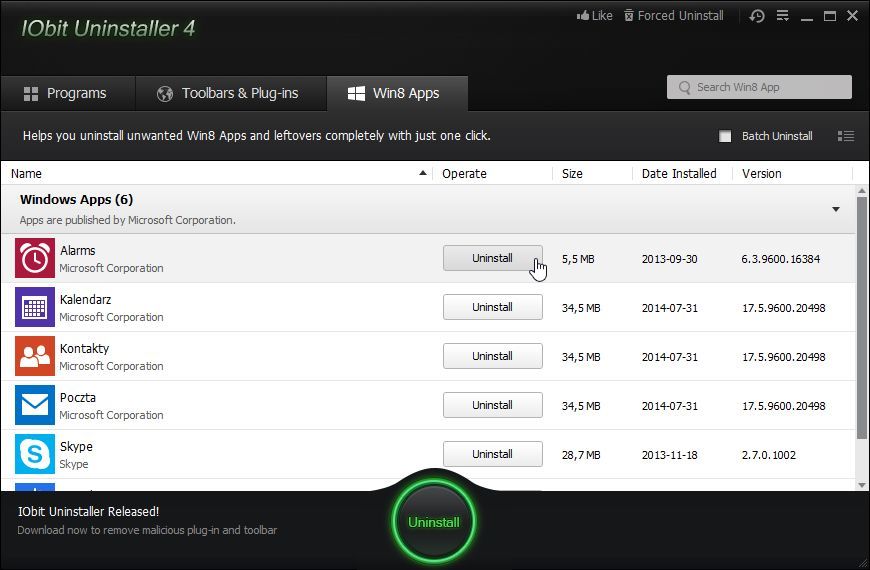Screen dimensions: 870x570
Task: Open the IObit Uninstaller Released notice
Action: click(88, 512)
